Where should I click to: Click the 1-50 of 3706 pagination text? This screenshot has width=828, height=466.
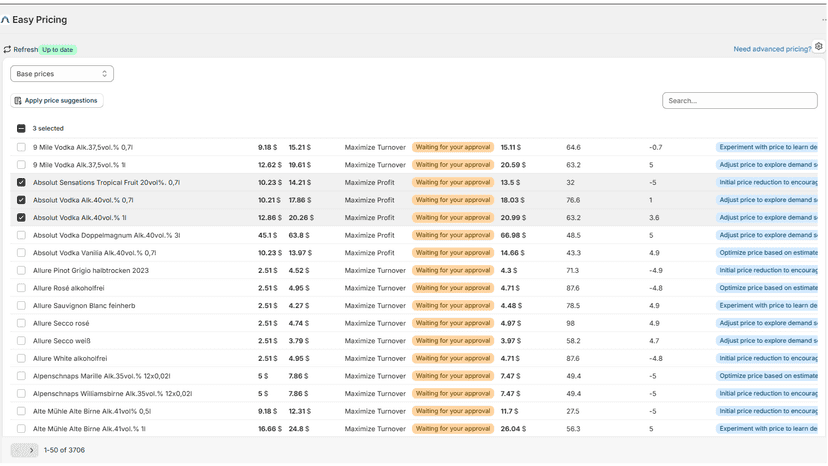64,451
